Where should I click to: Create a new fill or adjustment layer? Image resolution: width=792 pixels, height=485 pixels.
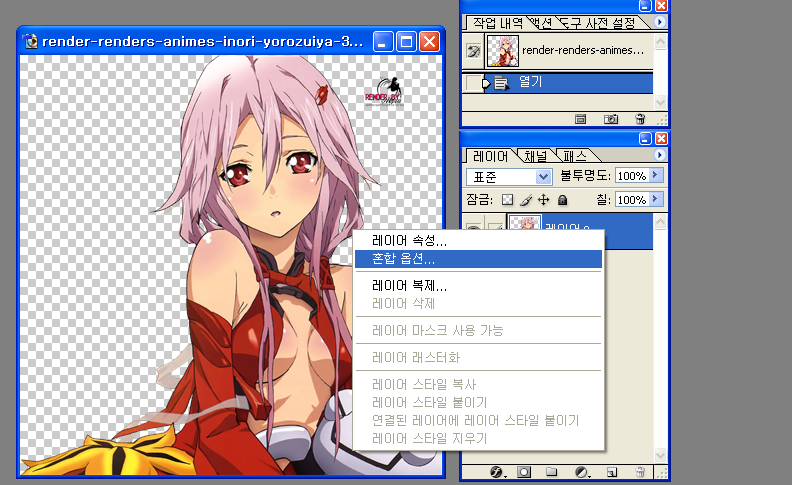pyautogui.click(x=581, y=470)
